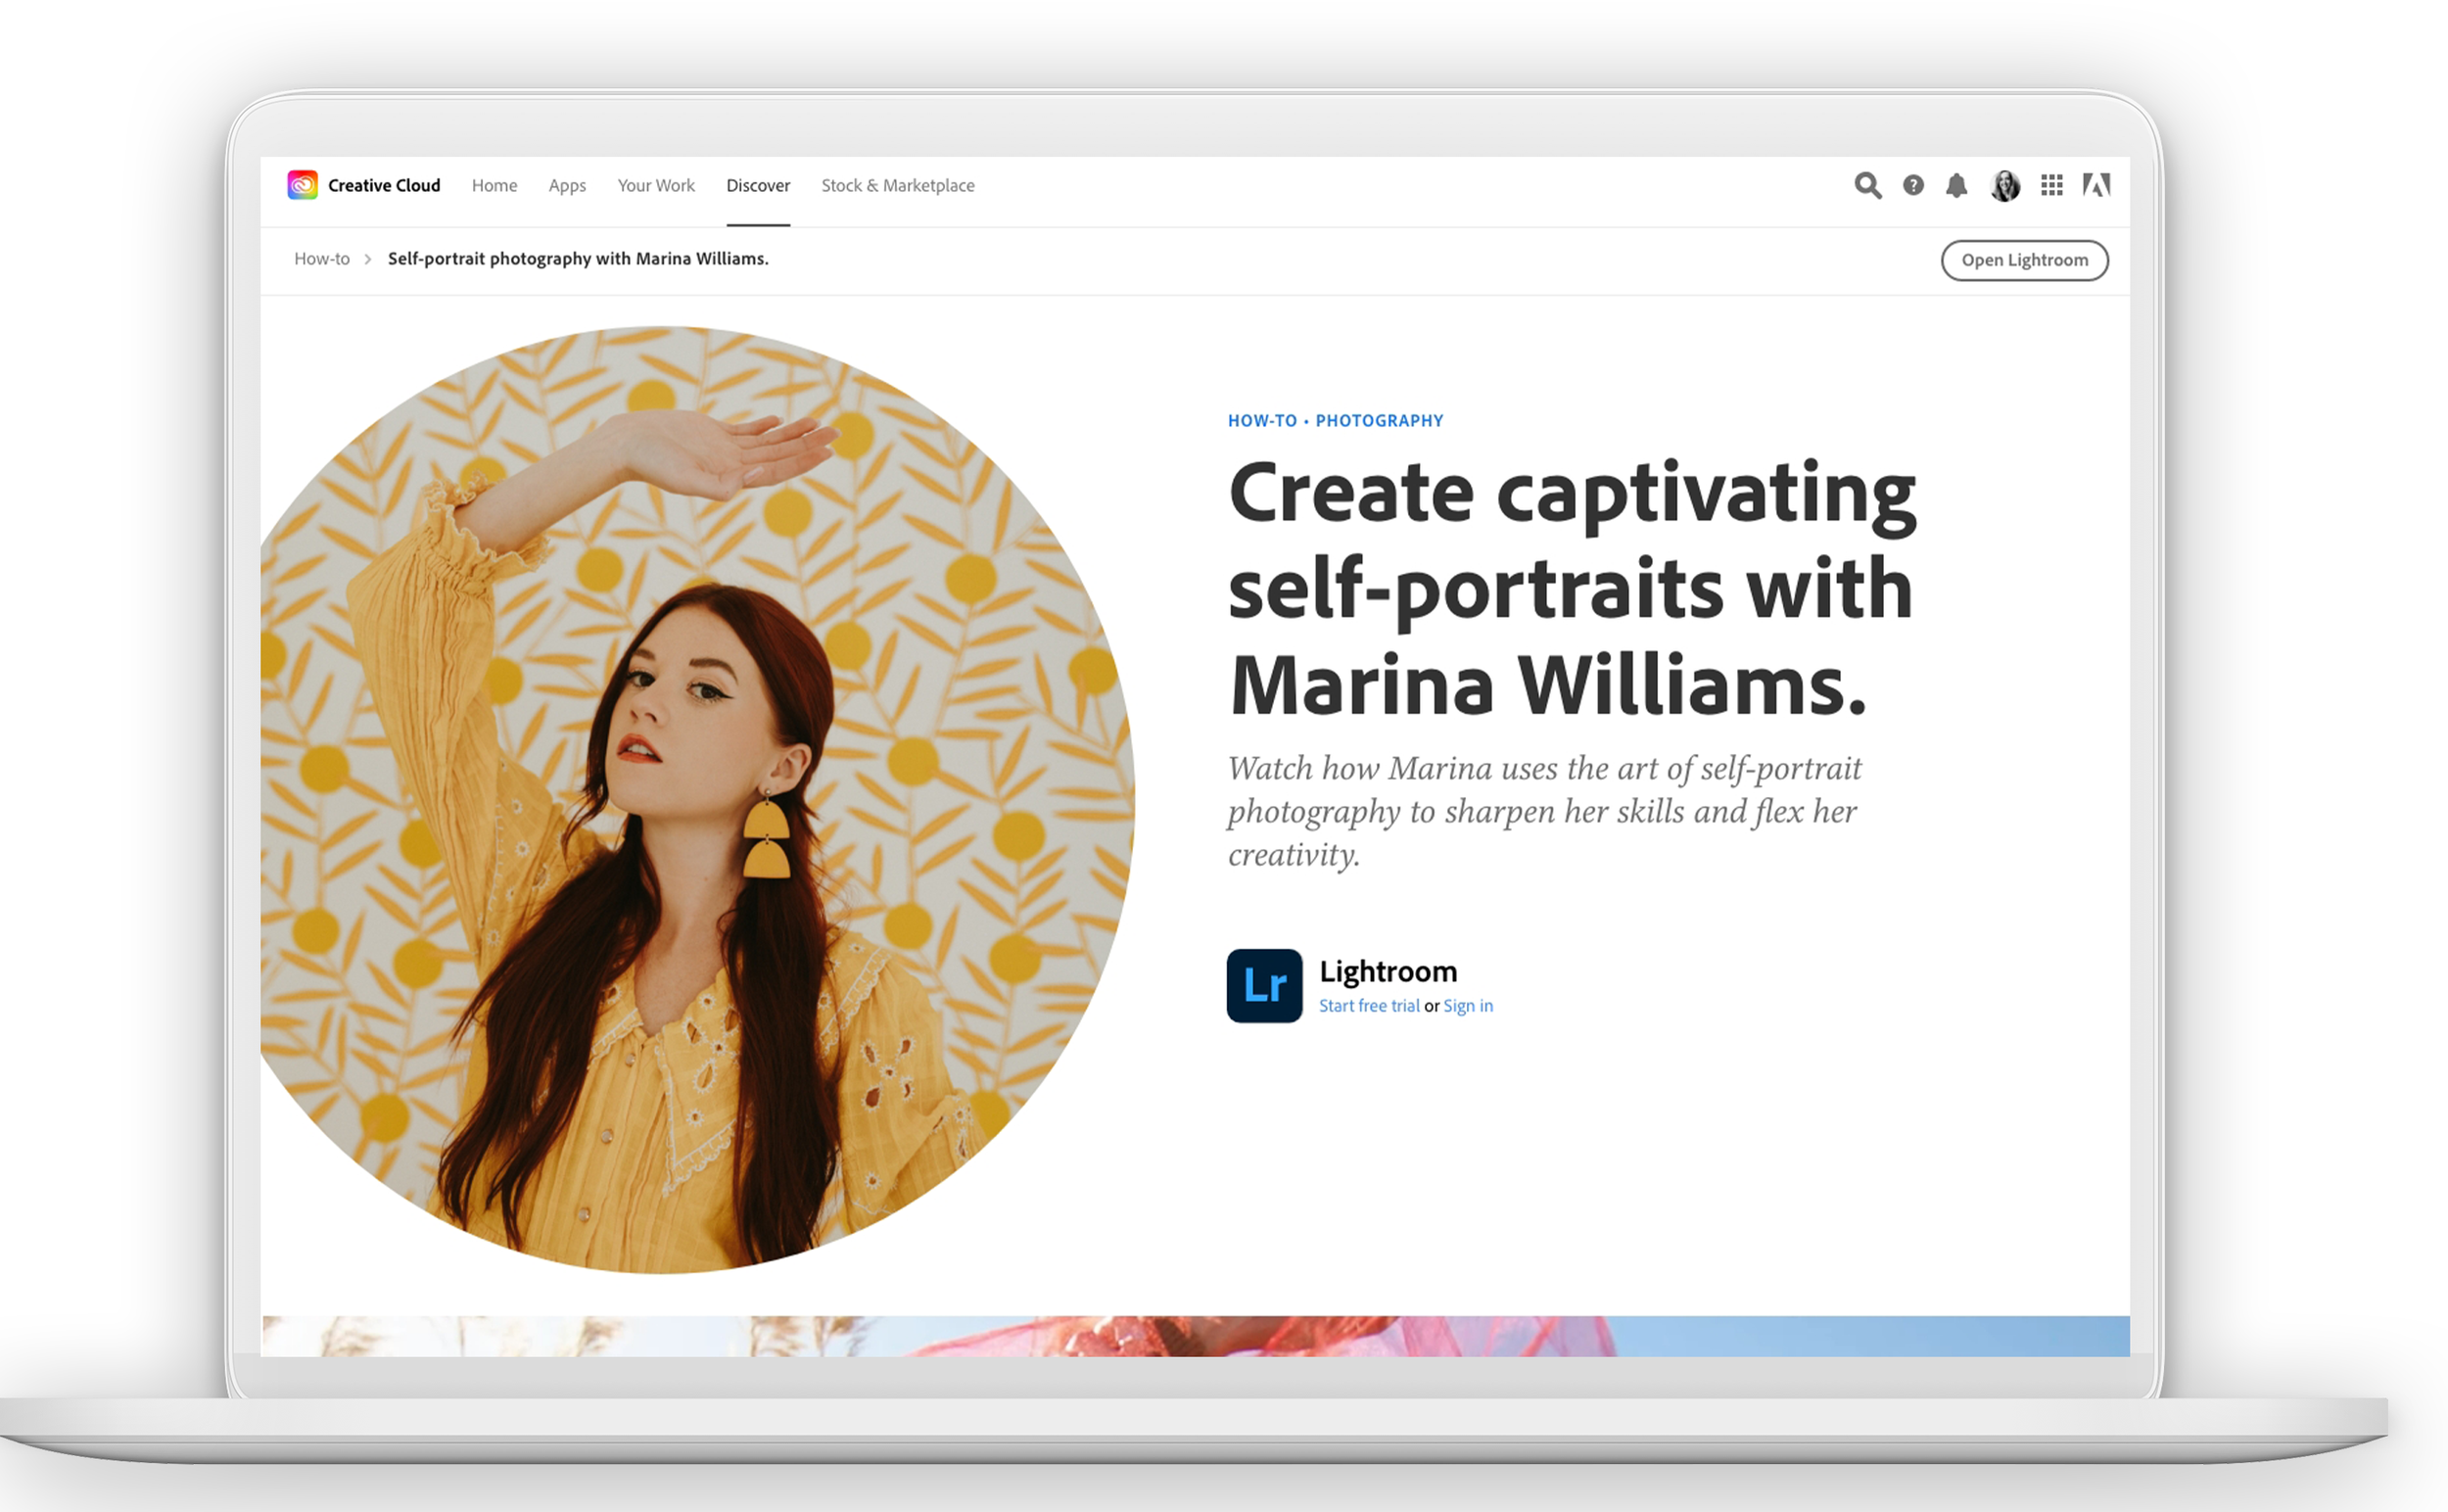Switch to the Apps tab
The width and height of the screenshot is (2448, 1512).
click(567, 185)
